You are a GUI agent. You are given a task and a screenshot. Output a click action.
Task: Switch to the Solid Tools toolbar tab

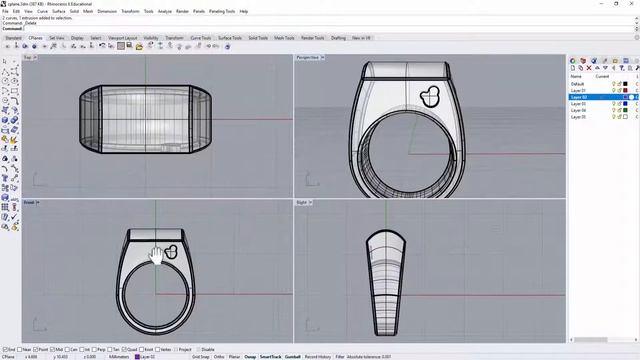pos(258,38)
